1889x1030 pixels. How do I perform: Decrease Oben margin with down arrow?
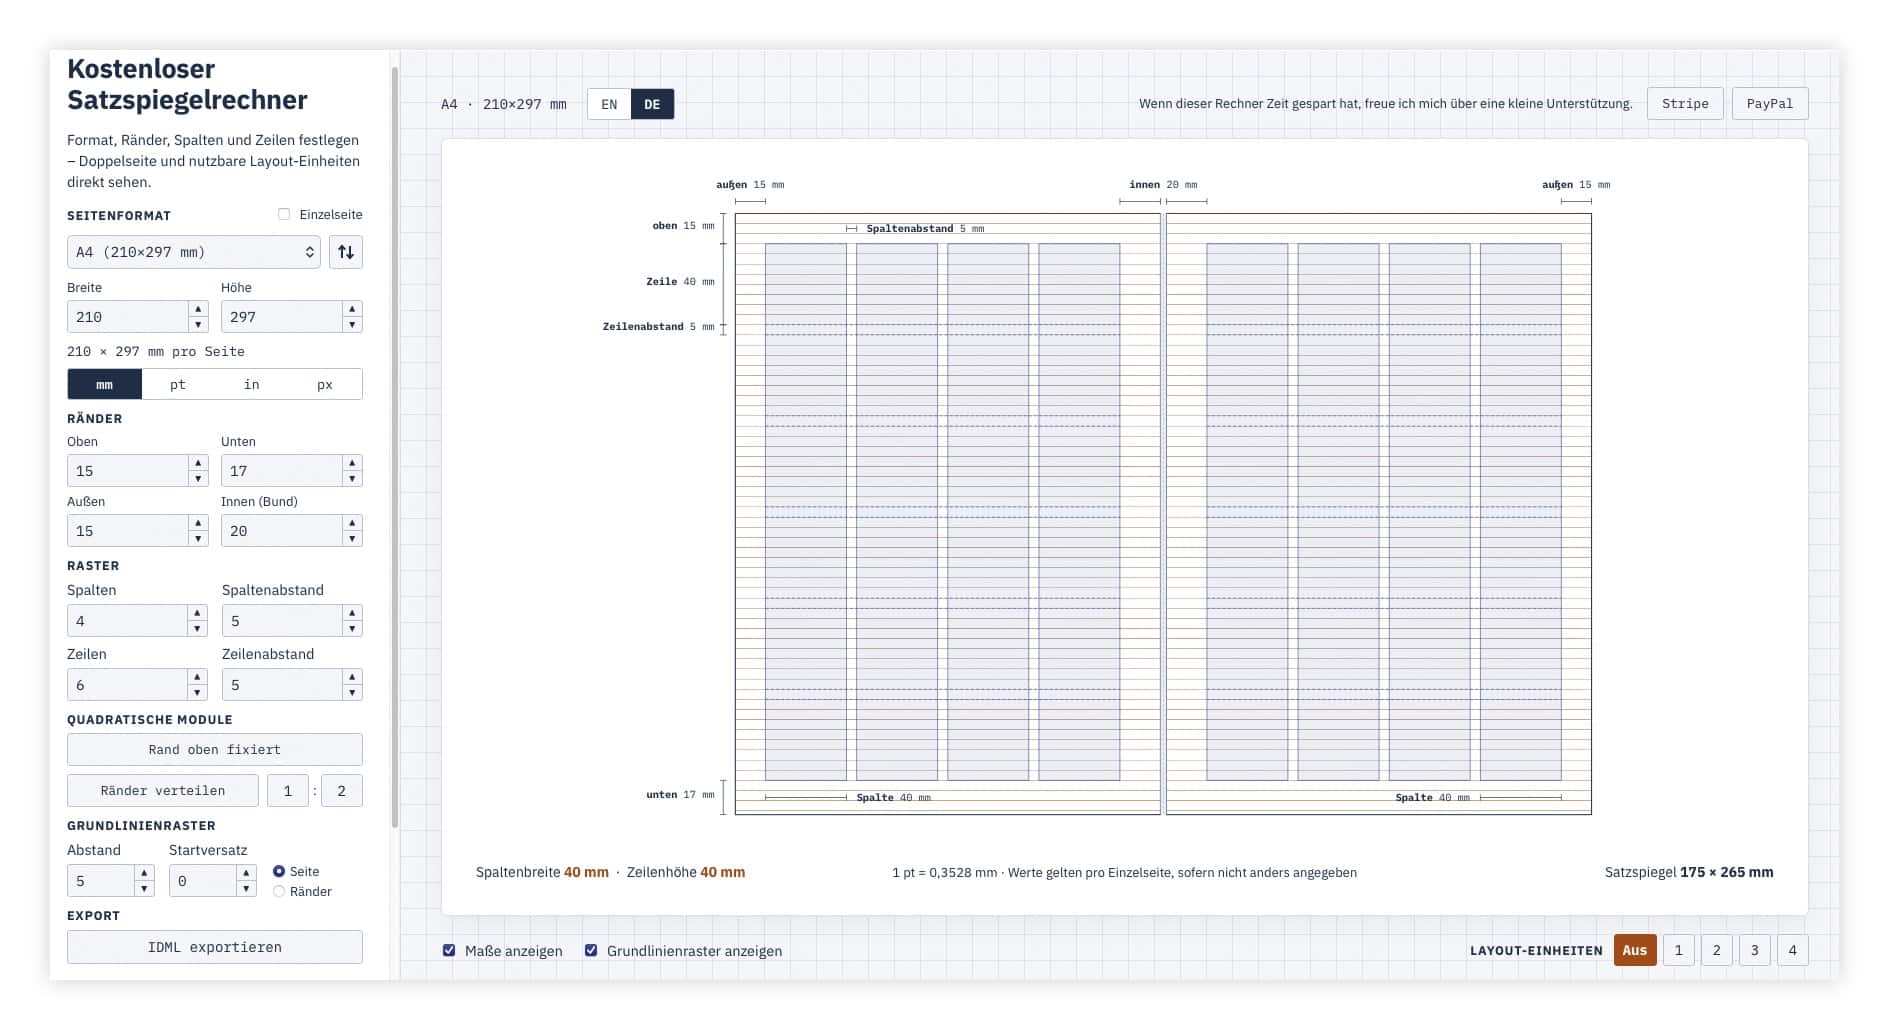tap(198, 479)
